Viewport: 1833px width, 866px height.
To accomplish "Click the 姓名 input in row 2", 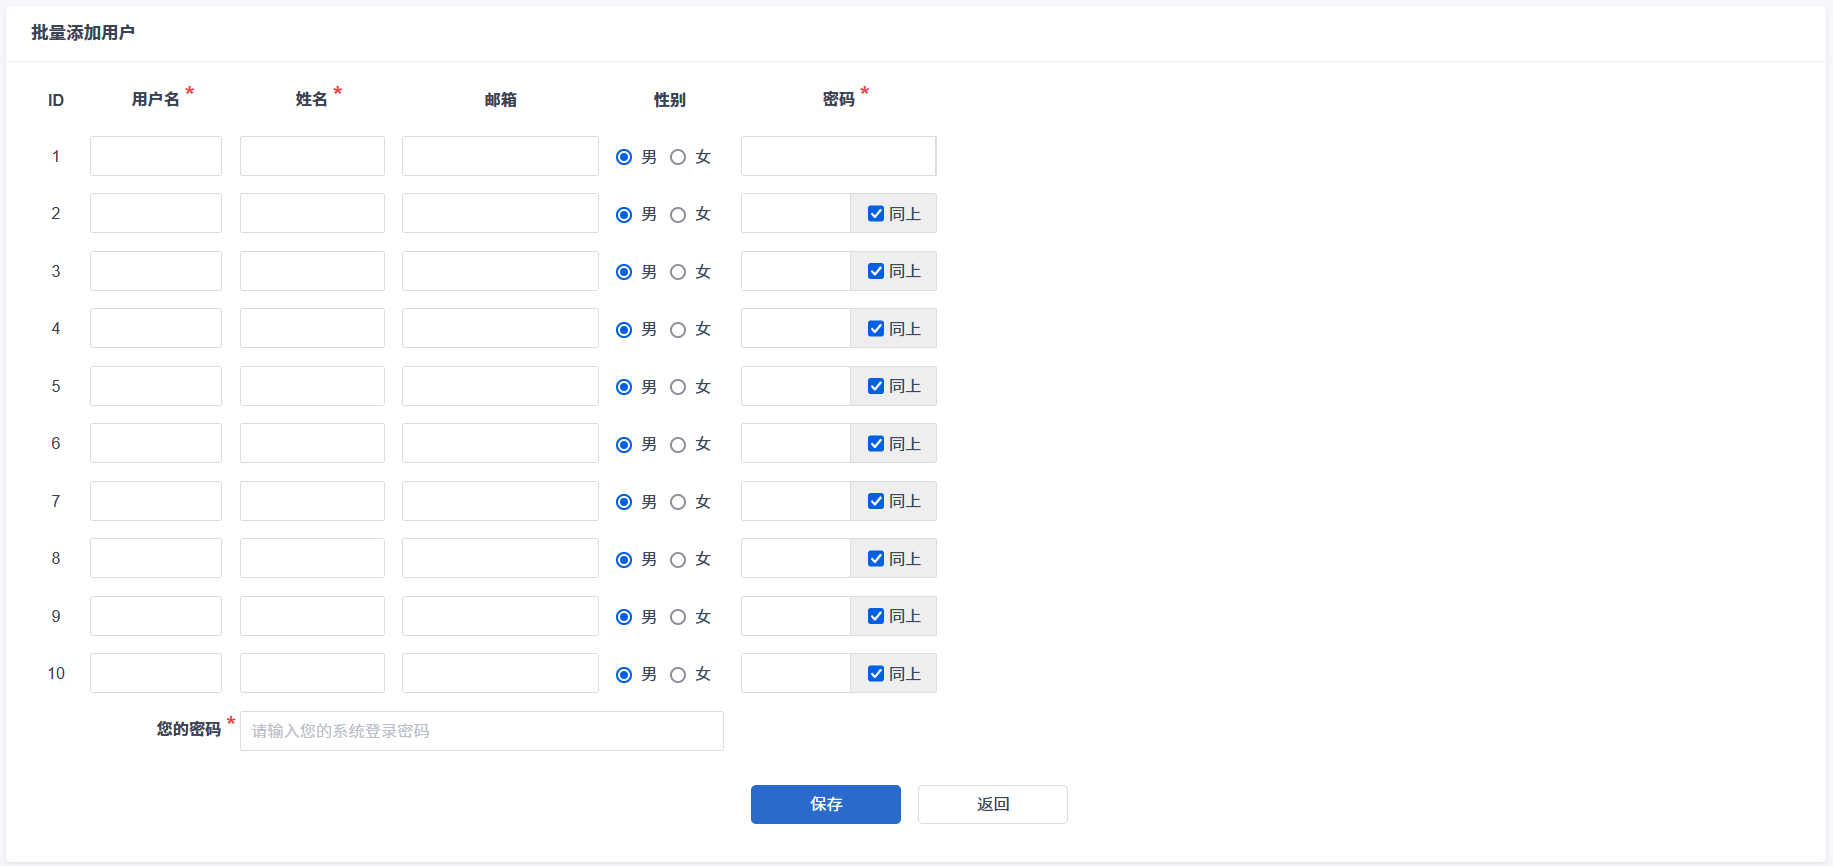I will click(x=312, y=213).
